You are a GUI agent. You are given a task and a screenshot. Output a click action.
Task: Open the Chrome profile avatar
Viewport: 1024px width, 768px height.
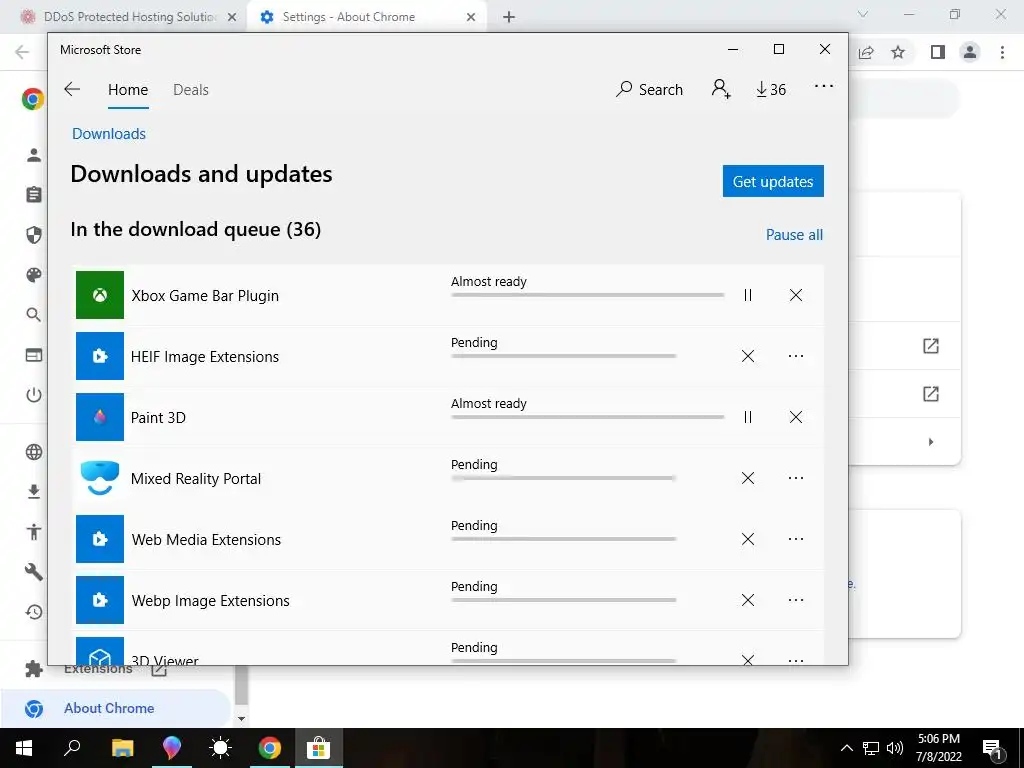[970, 52]
